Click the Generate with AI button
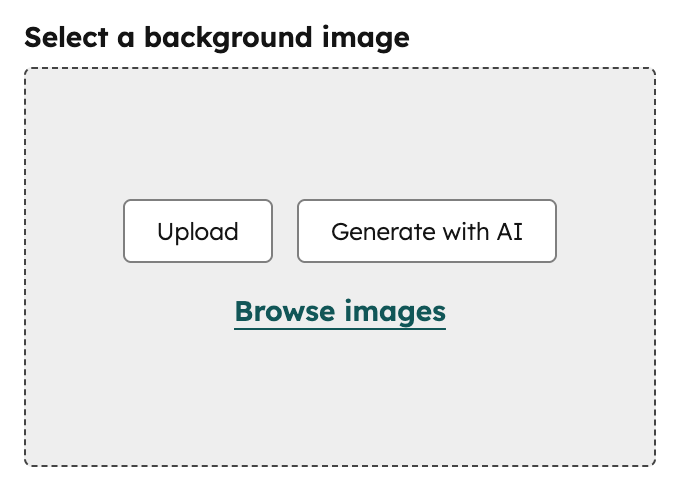This screenshot has width=700, height=500. pyautogui.click(x=427, y=232)
